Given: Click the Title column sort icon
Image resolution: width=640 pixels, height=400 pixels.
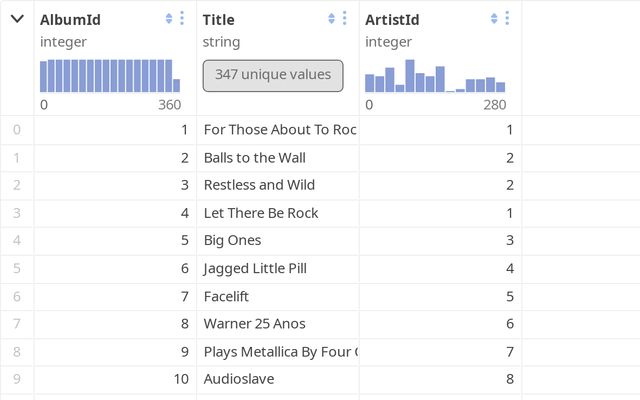Looking at the screenshot, I should [x=332, y=19].
